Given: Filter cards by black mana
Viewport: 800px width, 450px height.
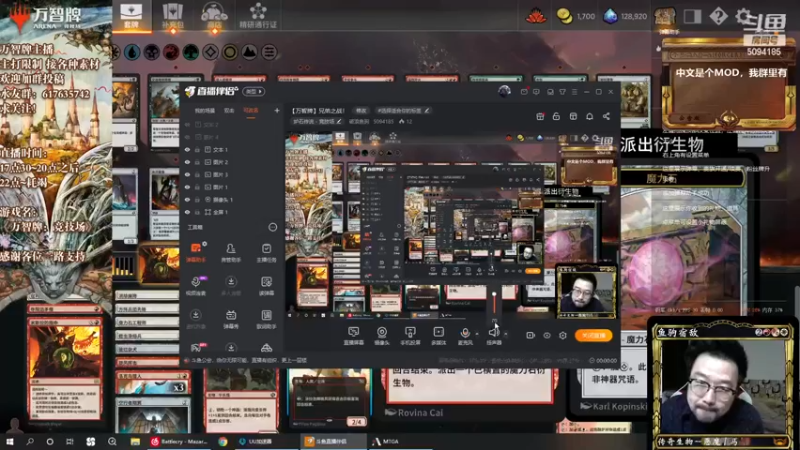Looking at the screenshot, I should [x=152, y=52].
